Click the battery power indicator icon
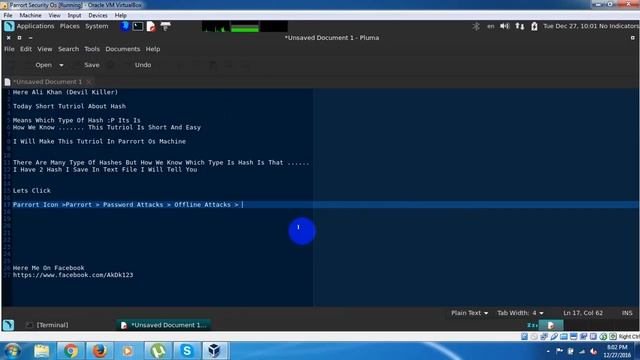This screenshot has width=640, height=360. coord(534,26)
